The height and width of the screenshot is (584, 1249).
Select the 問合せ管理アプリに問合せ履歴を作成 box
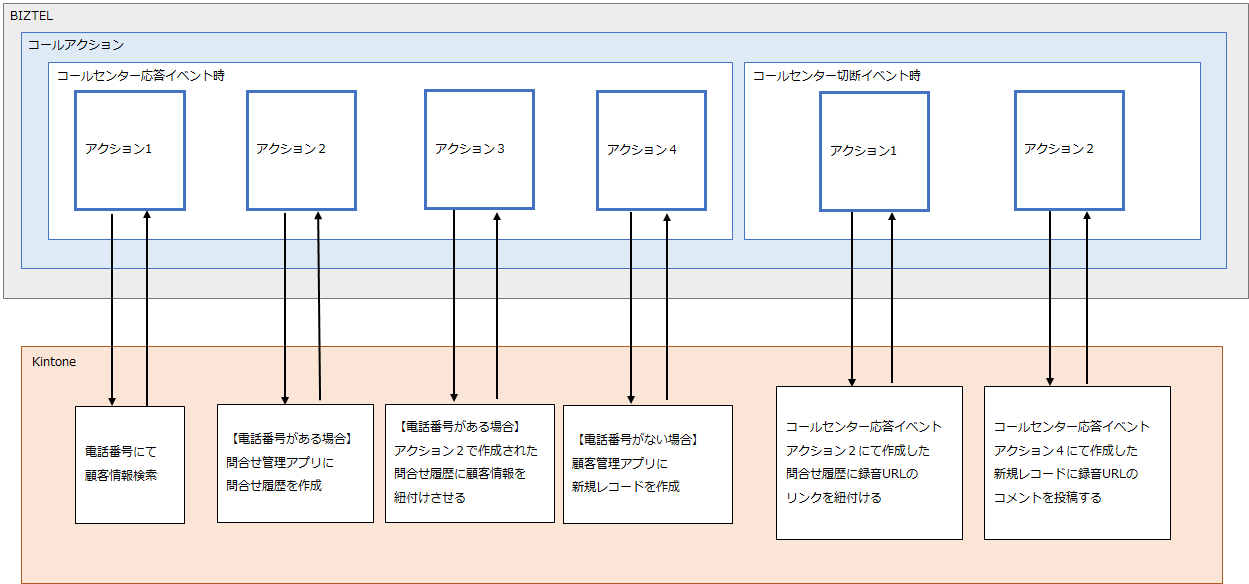pyautogui.click(x=295, y=463)
